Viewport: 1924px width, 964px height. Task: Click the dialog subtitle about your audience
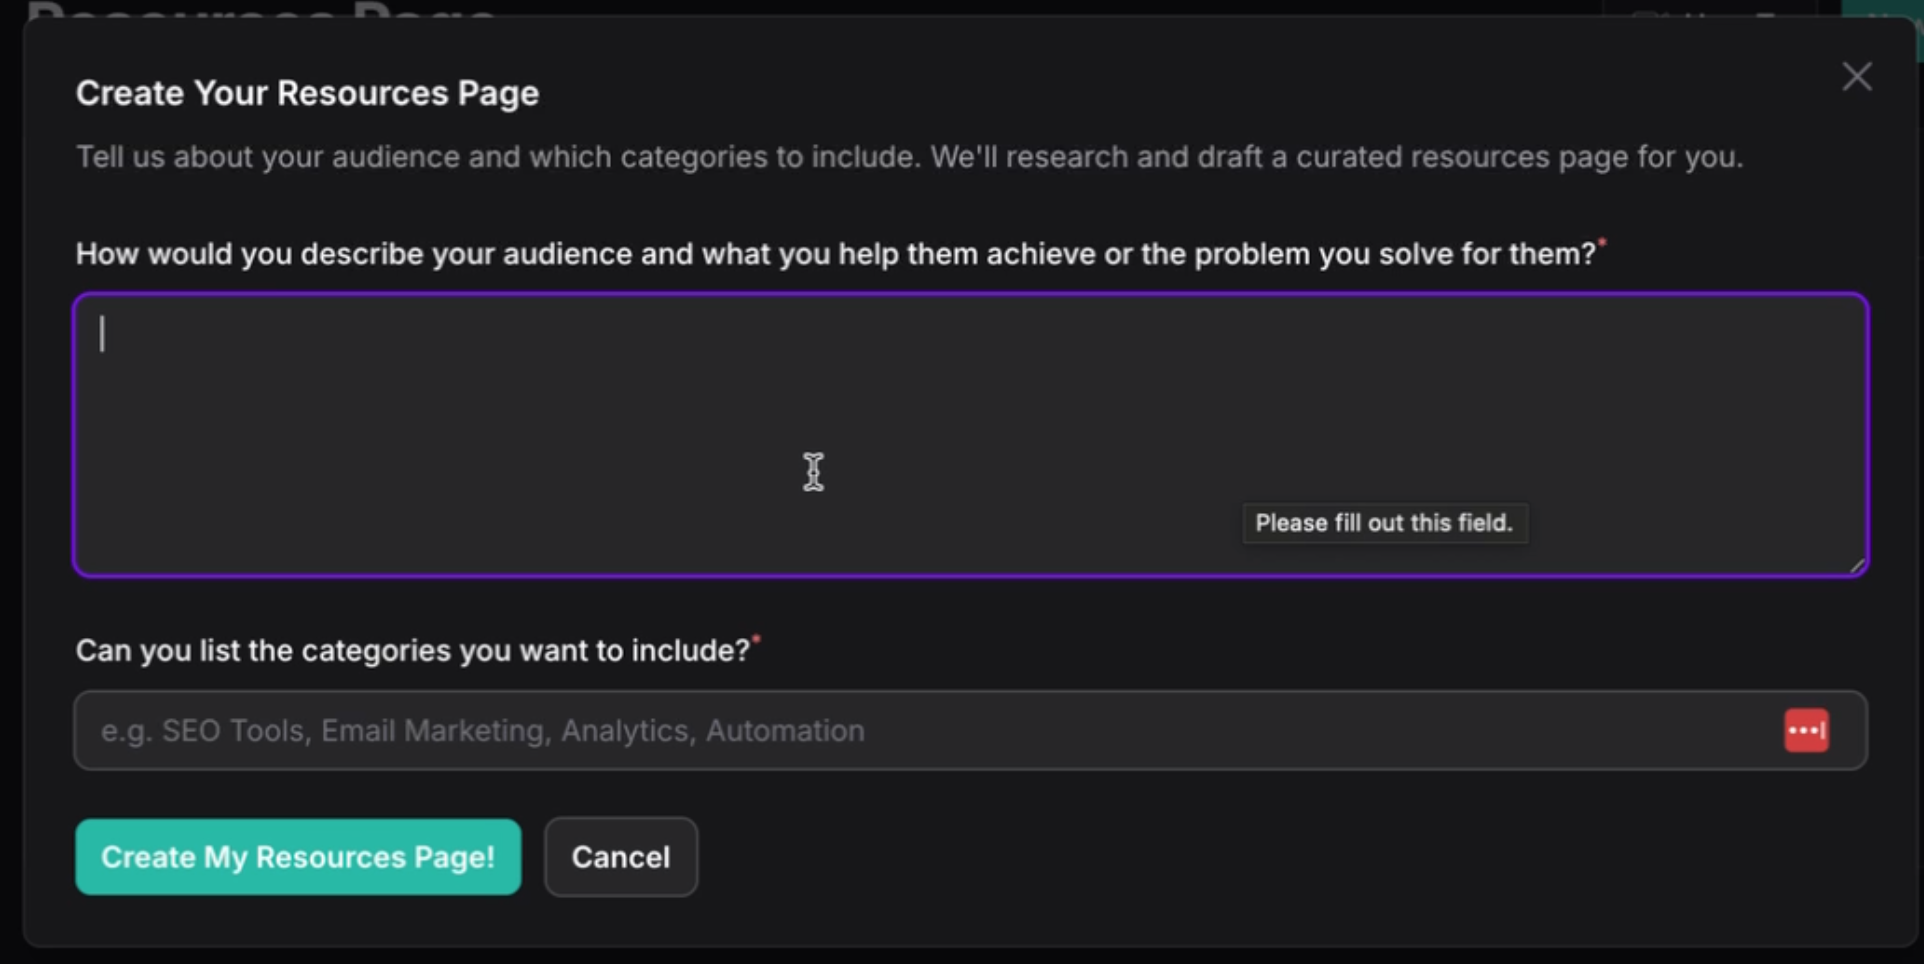point(910,156)
